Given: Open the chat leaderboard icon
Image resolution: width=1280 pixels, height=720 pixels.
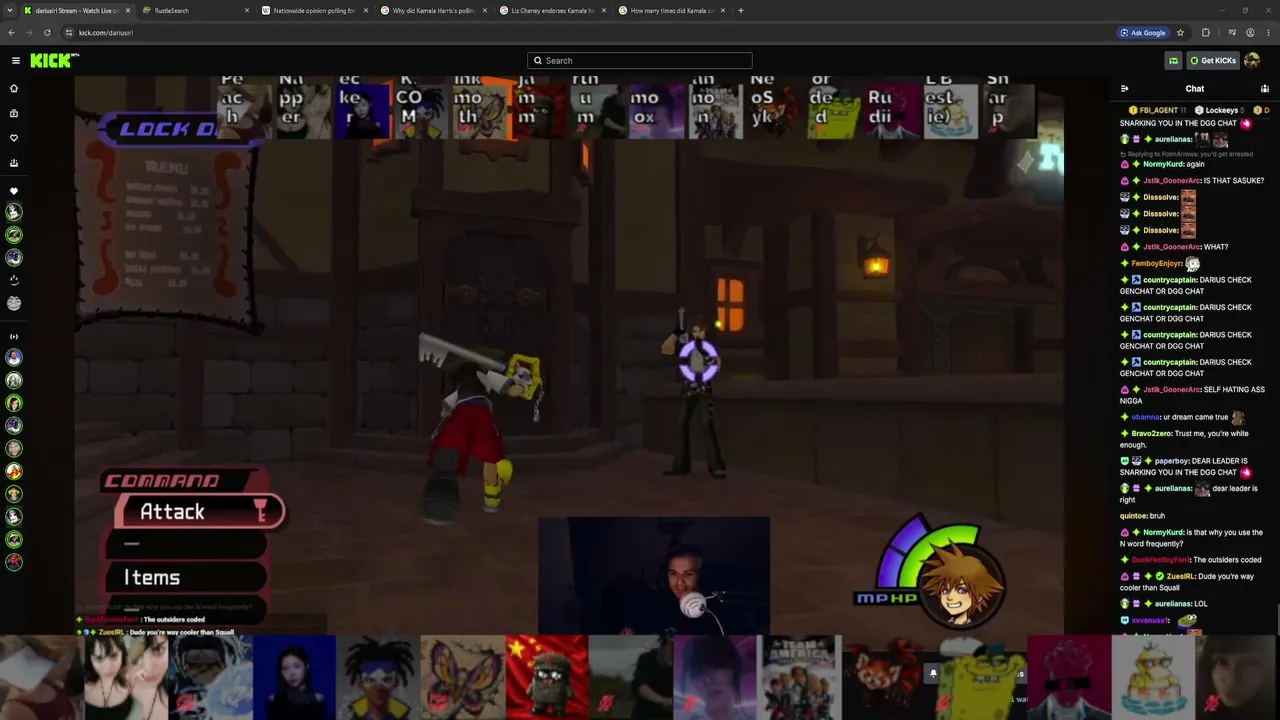Looking at the screenshot, I should [x=1264, y=89].
